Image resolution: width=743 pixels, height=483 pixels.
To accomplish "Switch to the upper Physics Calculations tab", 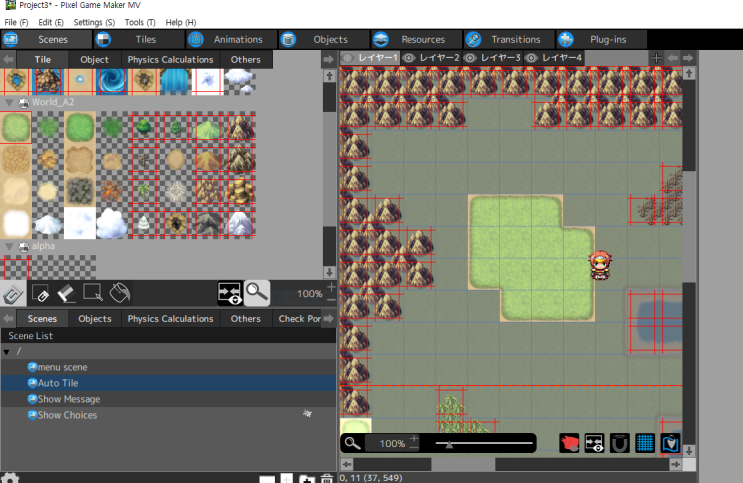I will click(x=170, y=60).
